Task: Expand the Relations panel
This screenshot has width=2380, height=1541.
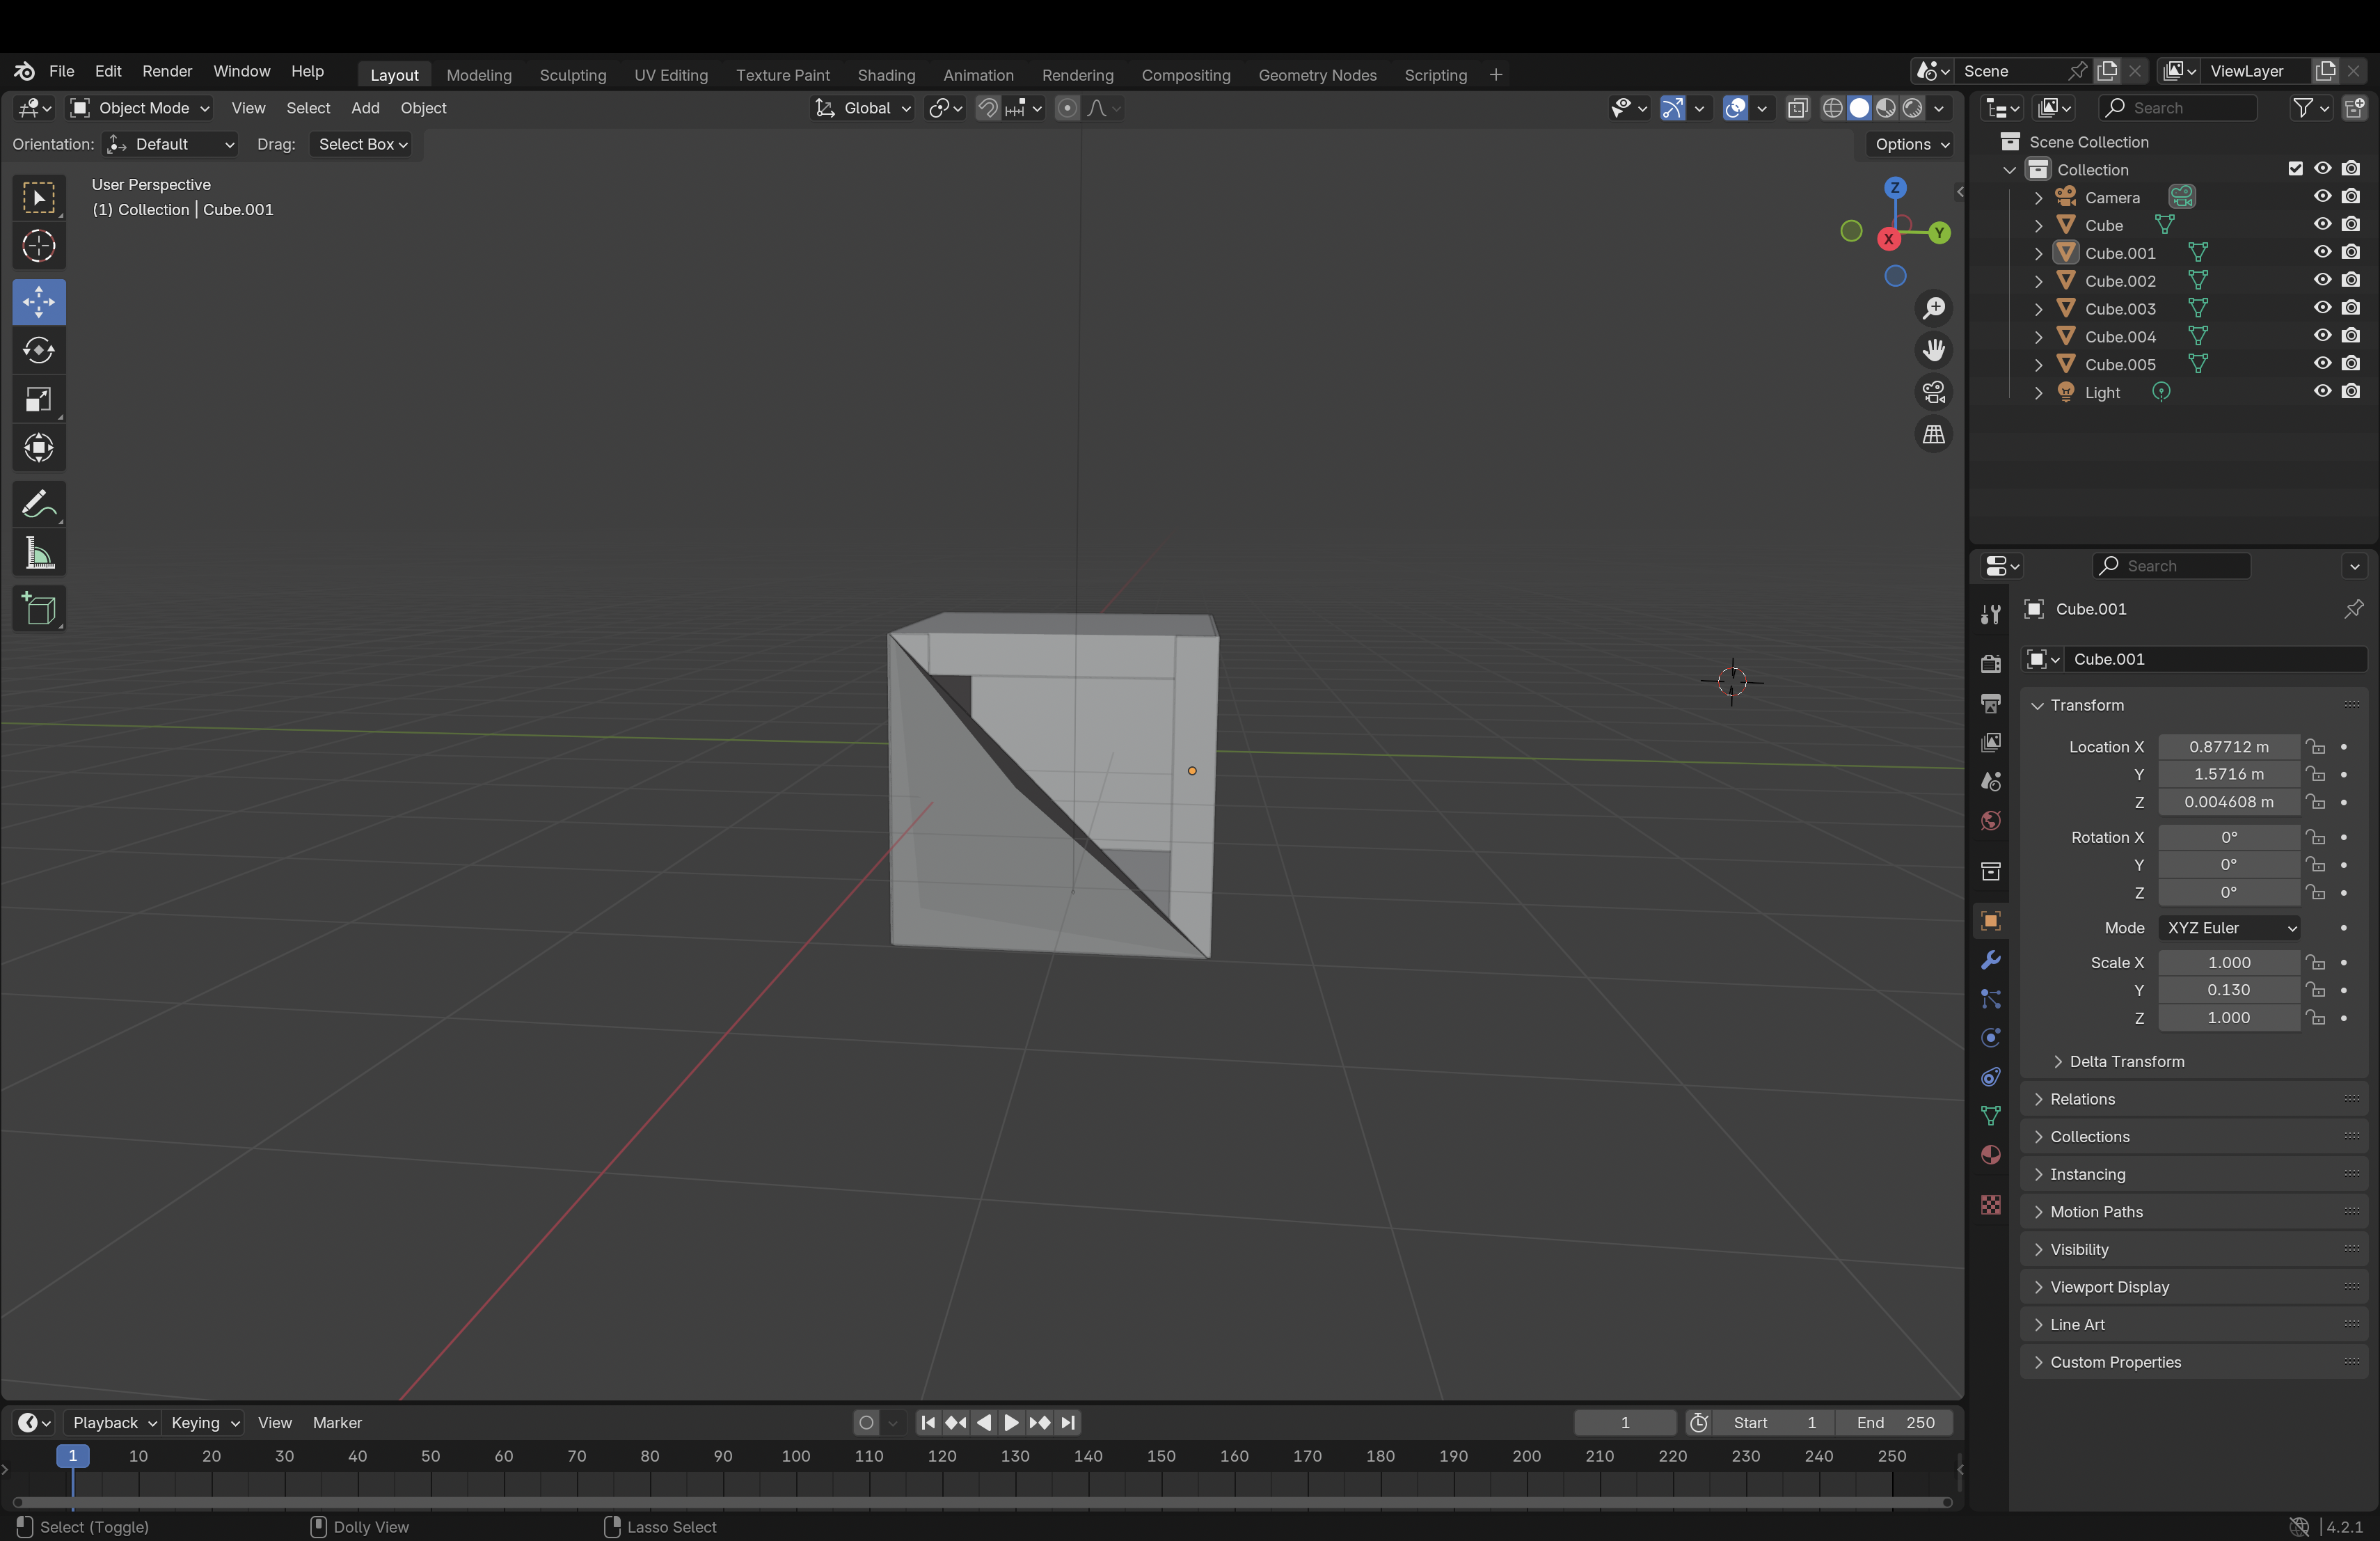Action: click(x=2193, y=1099)
